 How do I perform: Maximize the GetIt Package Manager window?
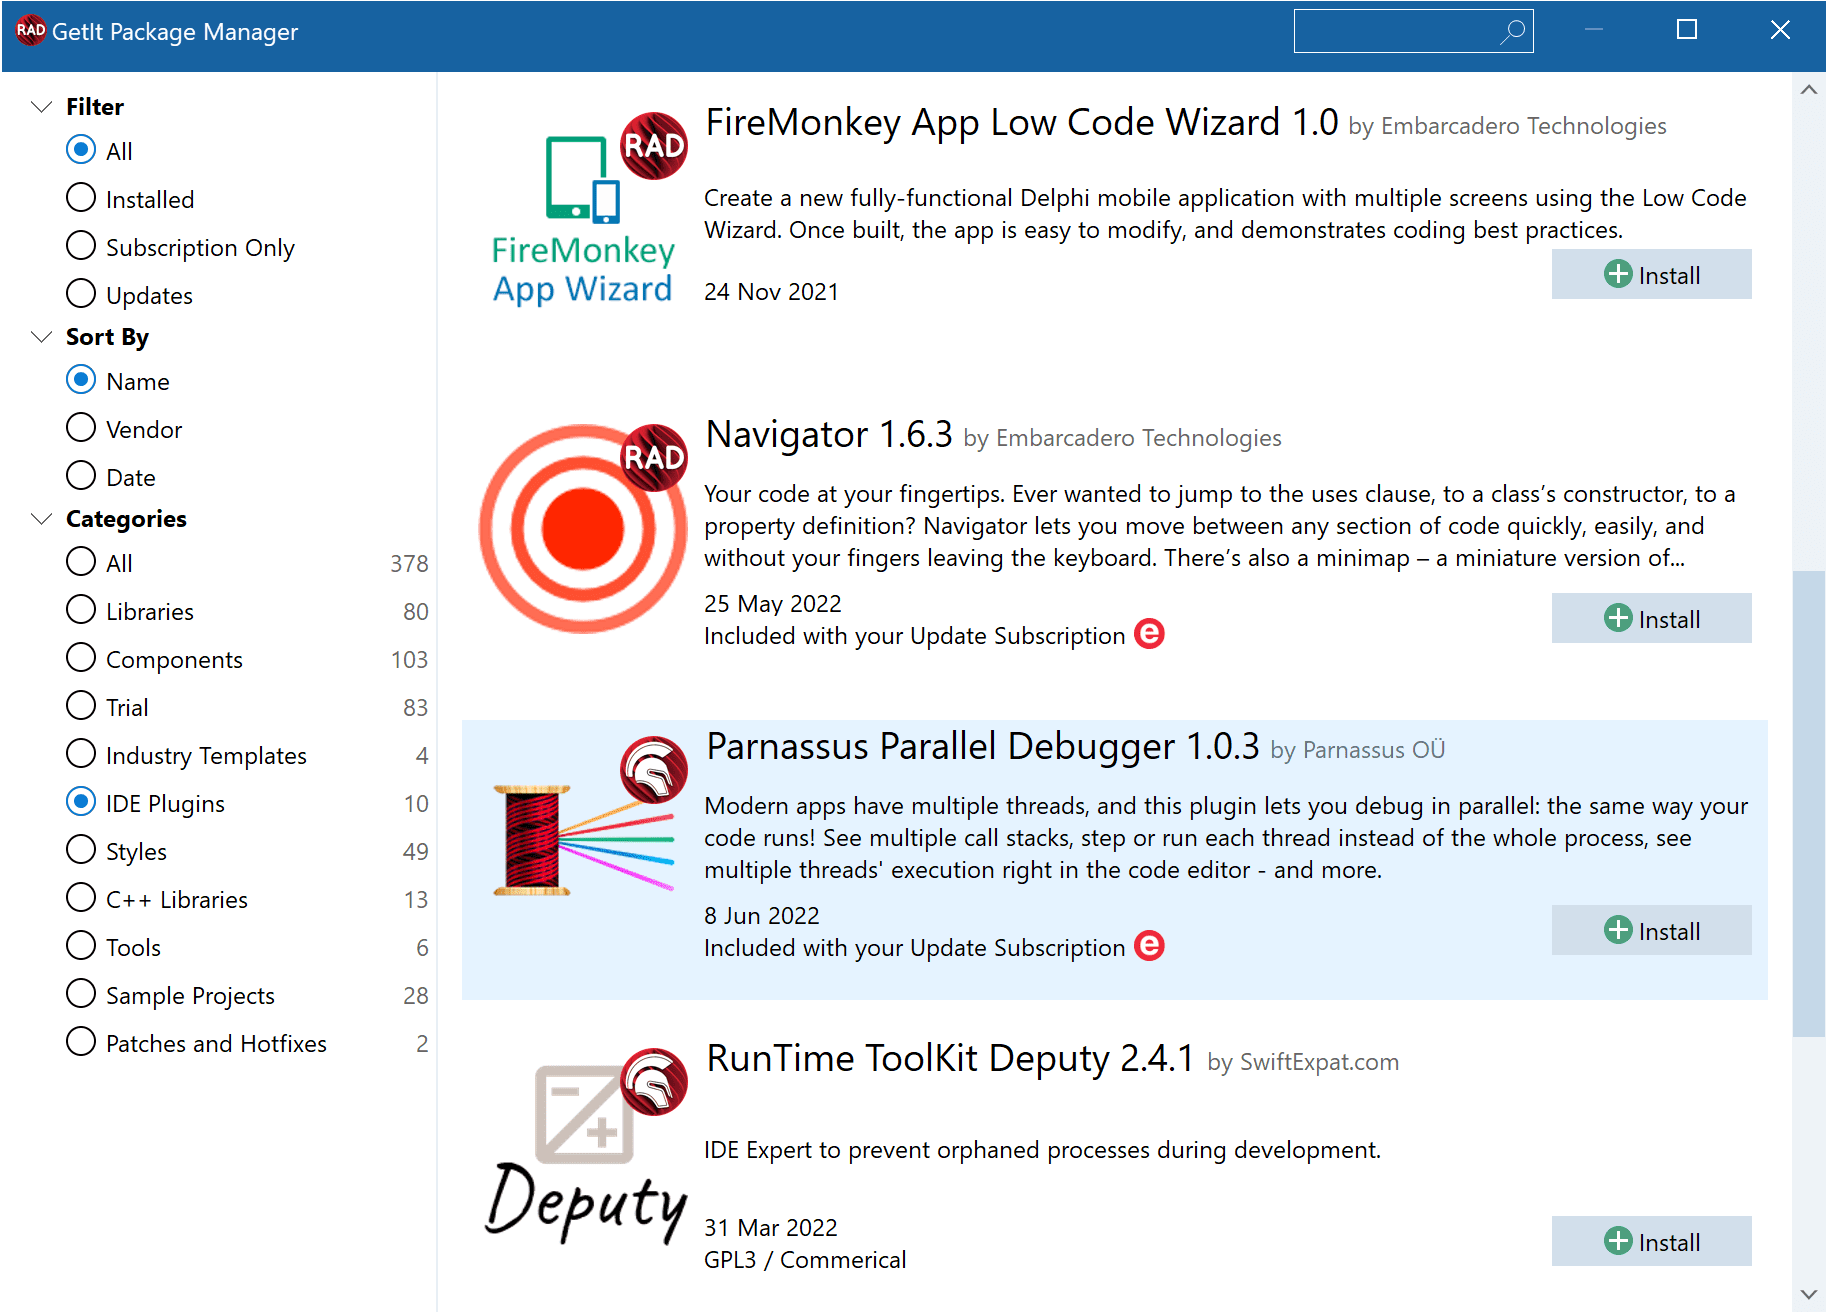point(1687,30)
